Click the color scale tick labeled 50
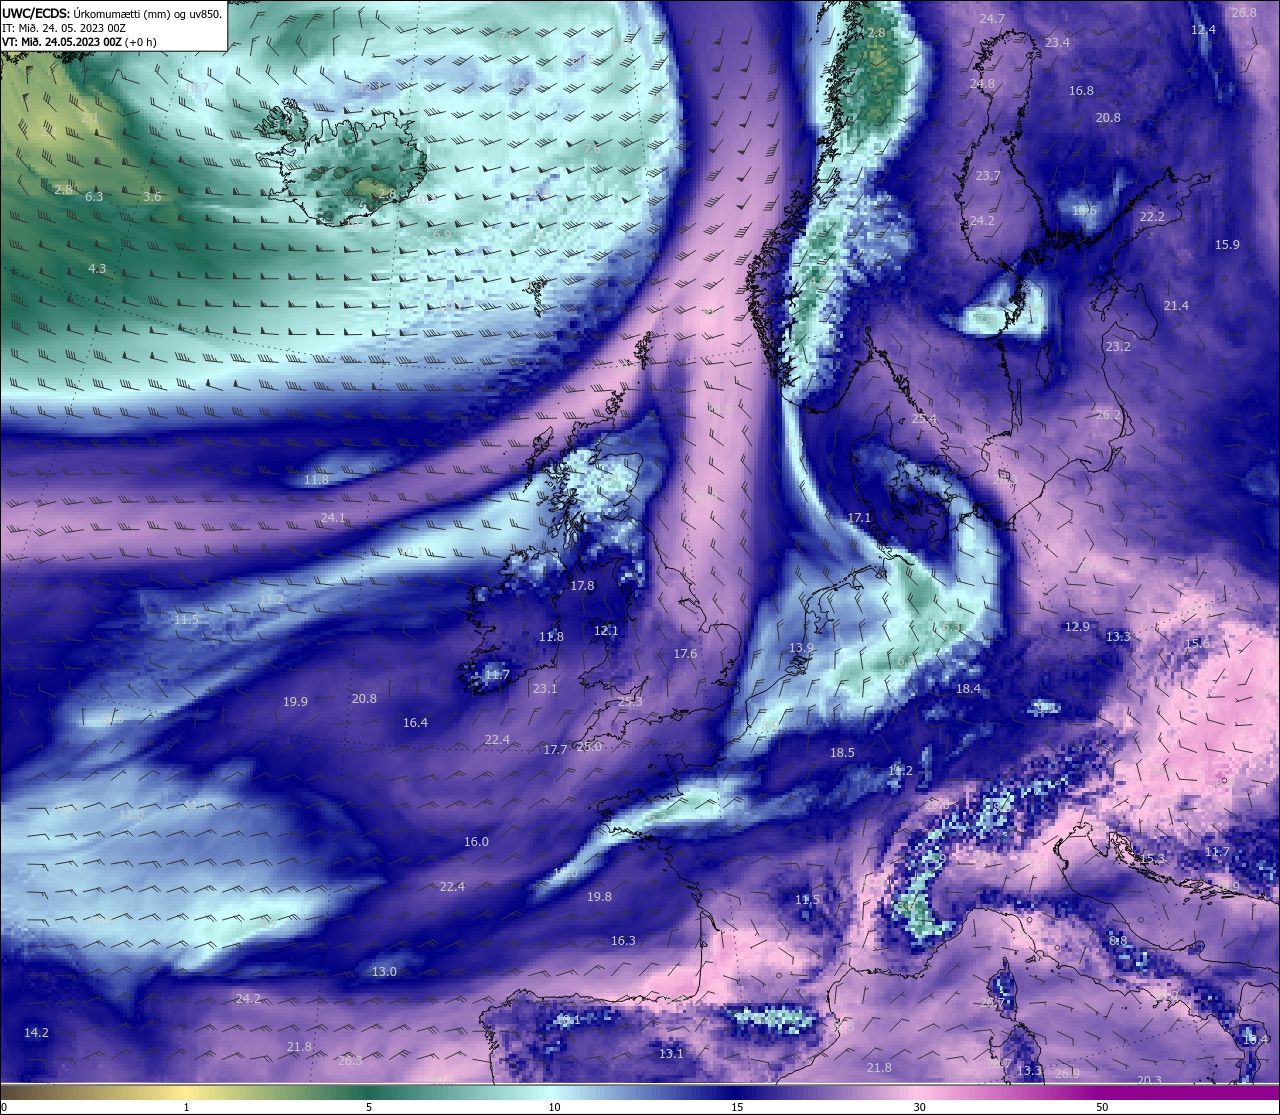The width and height of the screenshot is (1280, 1115). [x=1102, y=1107]
